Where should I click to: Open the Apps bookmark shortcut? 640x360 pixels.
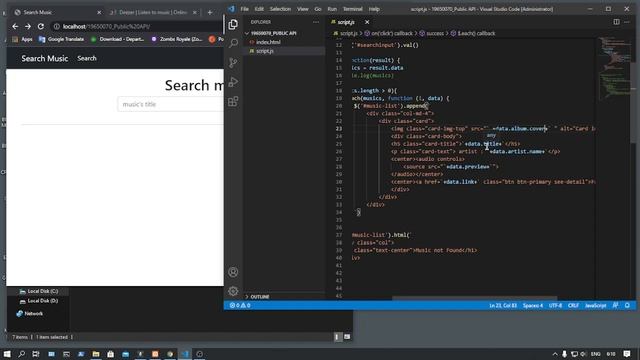tap(22, 39)
